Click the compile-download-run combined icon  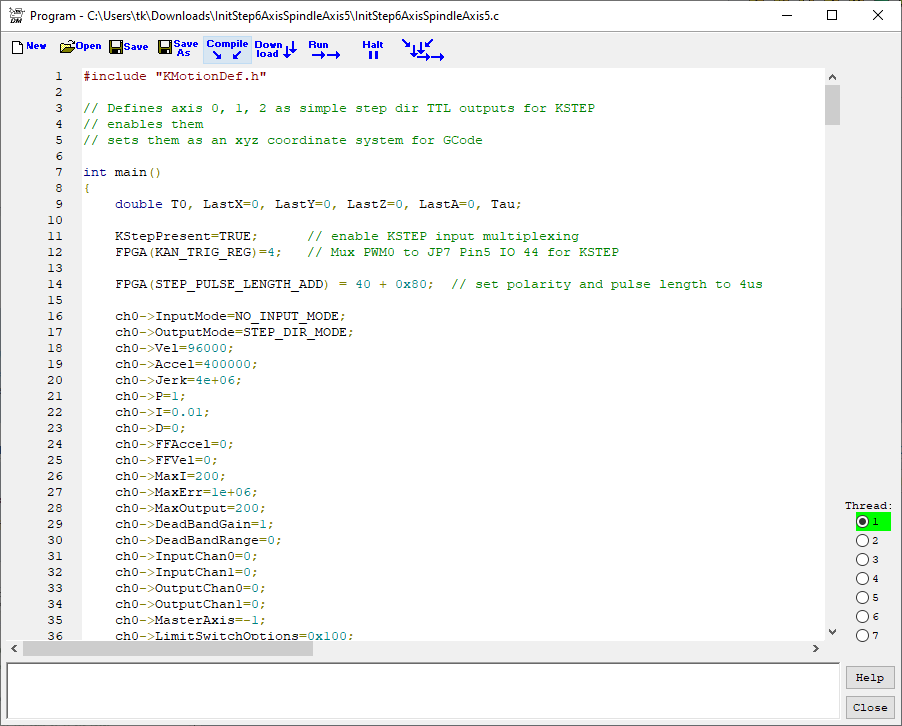pos(423,49)
